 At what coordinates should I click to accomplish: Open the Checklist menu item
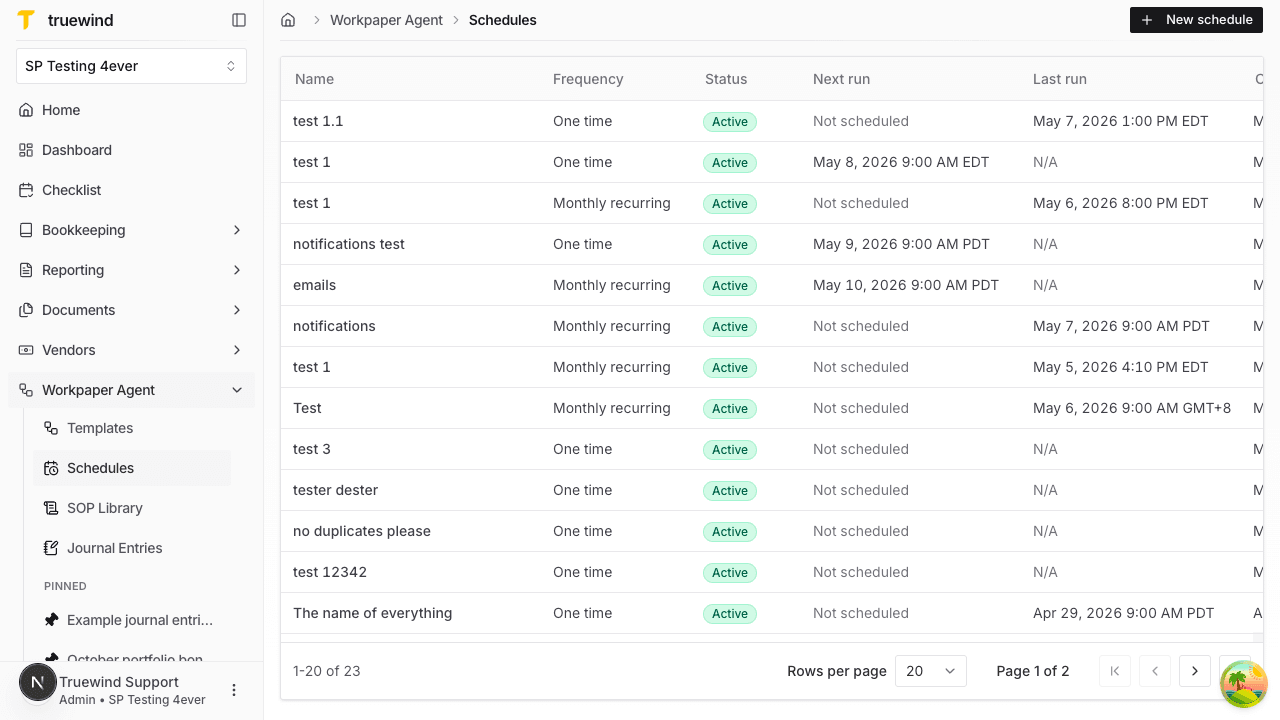point(131,190)
